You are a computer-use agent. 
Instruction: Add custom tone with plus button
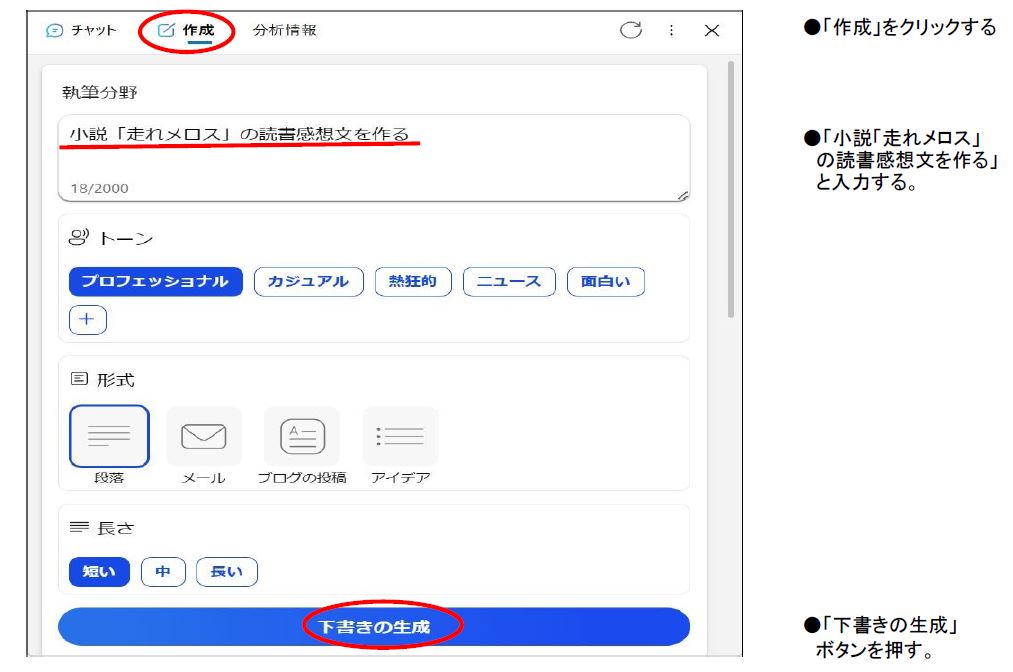(x=88, y=320)
